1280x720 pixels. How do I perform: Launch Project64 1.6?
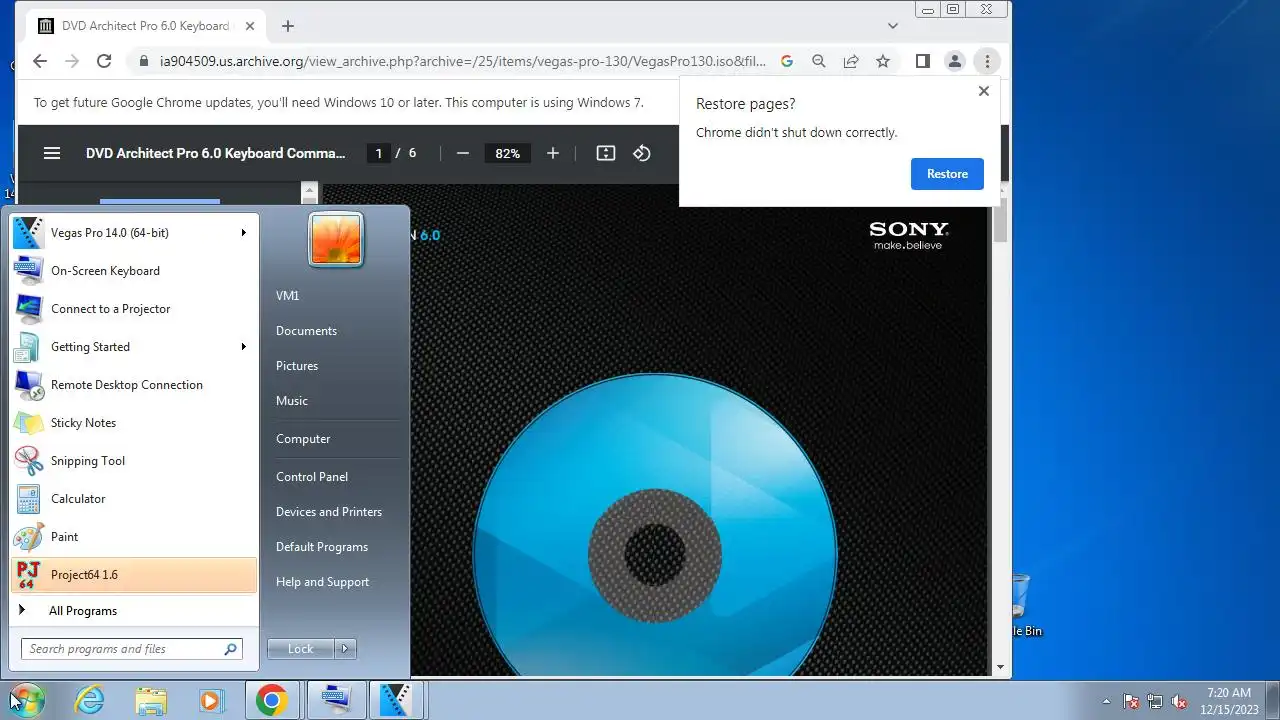134,575
